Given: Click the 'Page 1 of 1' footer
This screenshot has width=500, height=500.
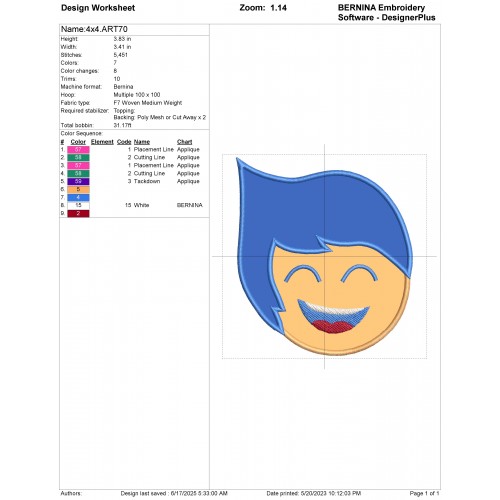Looking at the screenshot, I should (x=424, y=493).
